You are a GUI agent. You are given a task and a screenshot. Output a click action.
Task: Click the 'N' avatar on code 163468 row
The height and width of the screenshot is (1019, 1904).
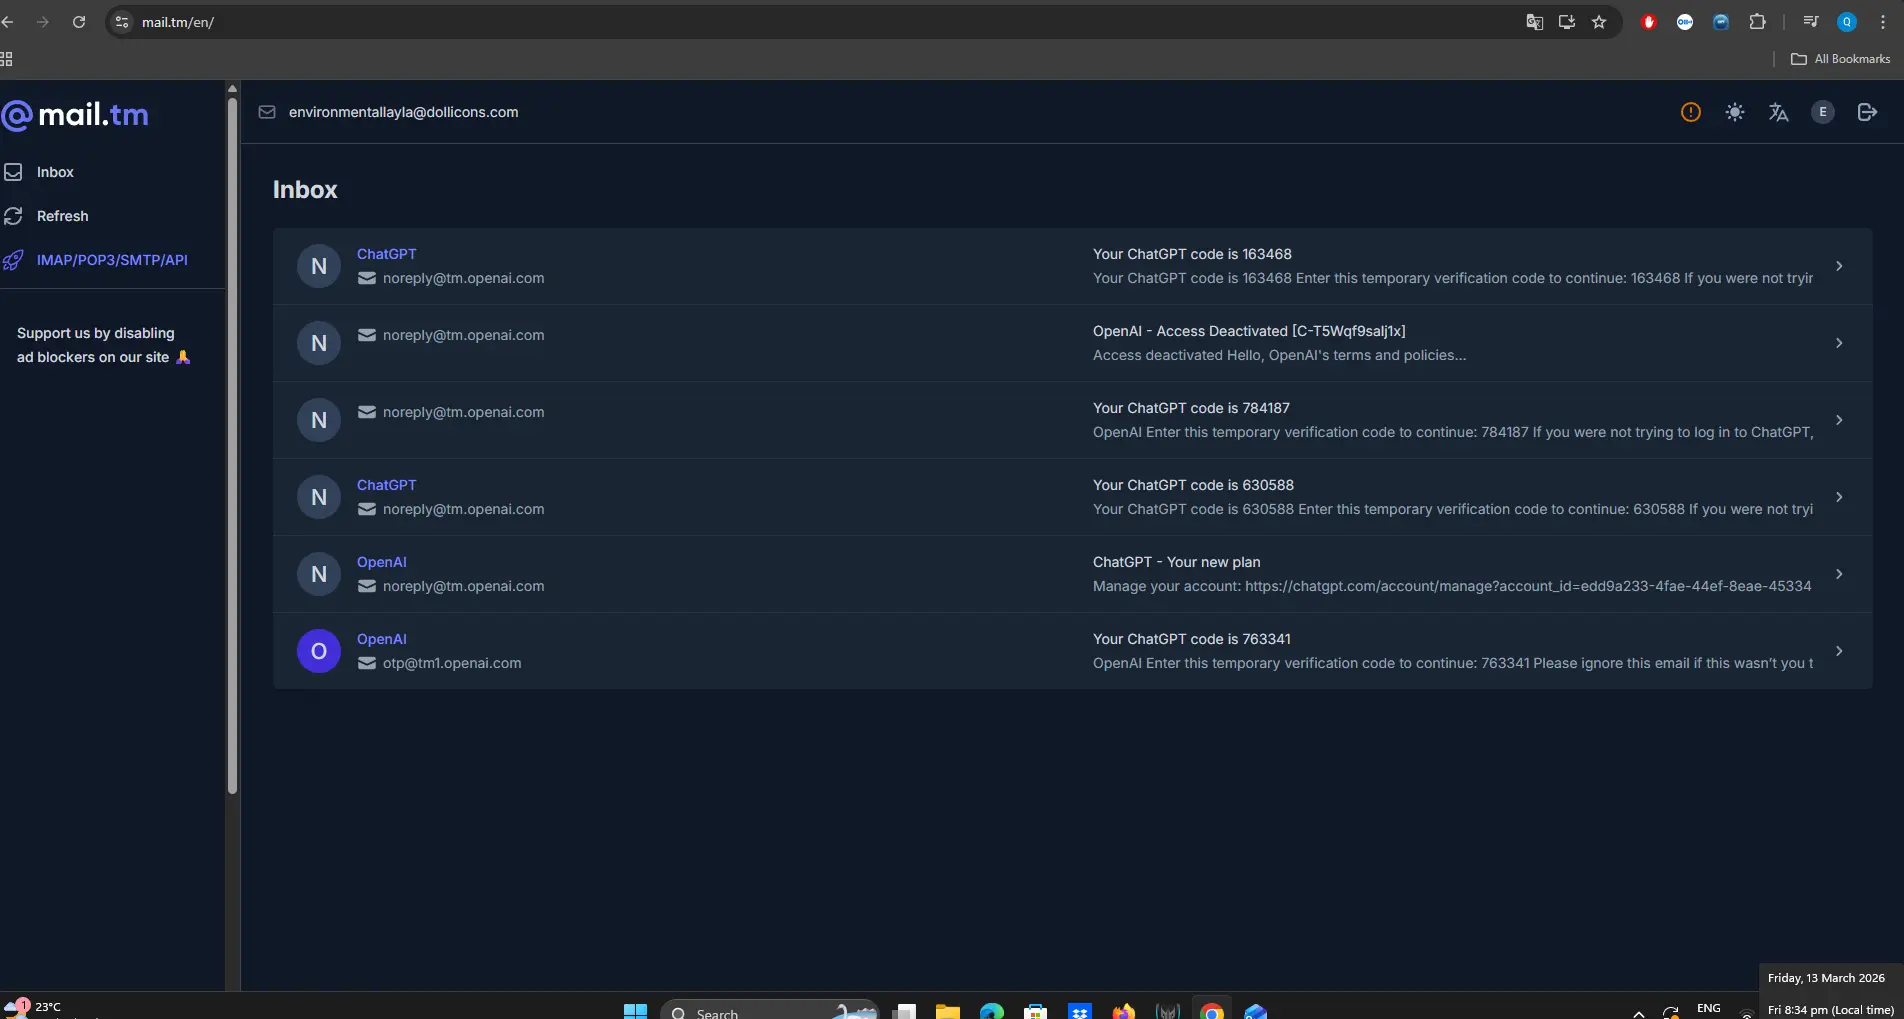pyautogui.click(x=319, y=266)
